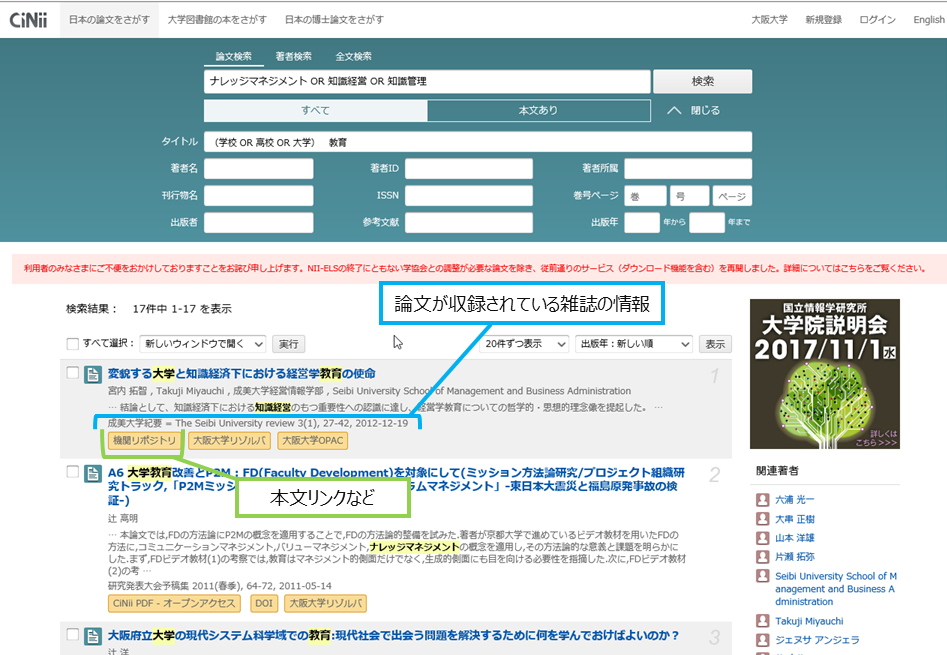Image resolution: width=947 pixels, height=655 pixels.
Task: Open 大阪大学 link in header
Action: point(769,20)
